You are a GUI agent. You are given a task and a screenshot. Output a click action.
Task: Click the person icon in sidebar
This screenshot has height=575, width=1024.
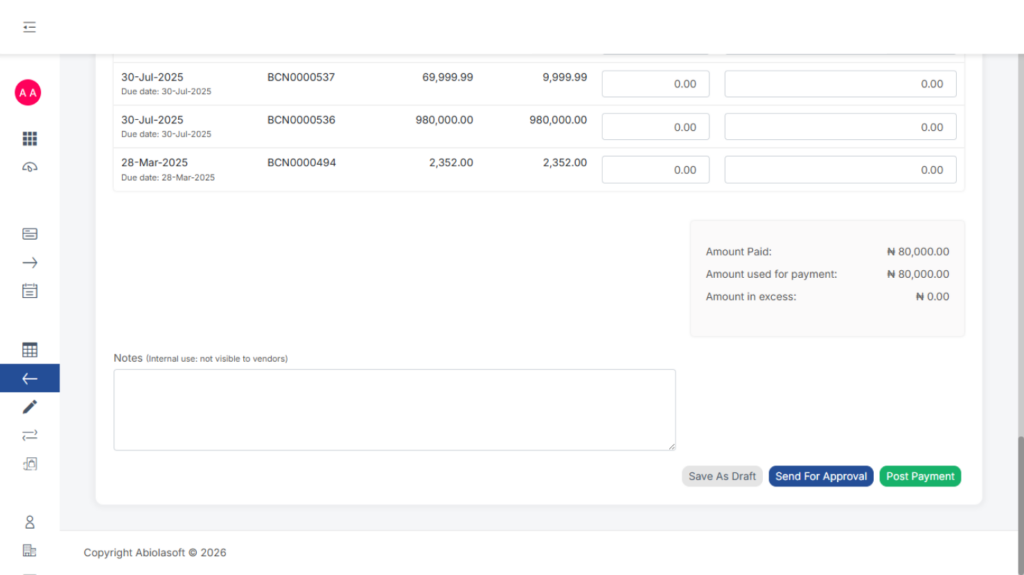[x=29, y=522]
